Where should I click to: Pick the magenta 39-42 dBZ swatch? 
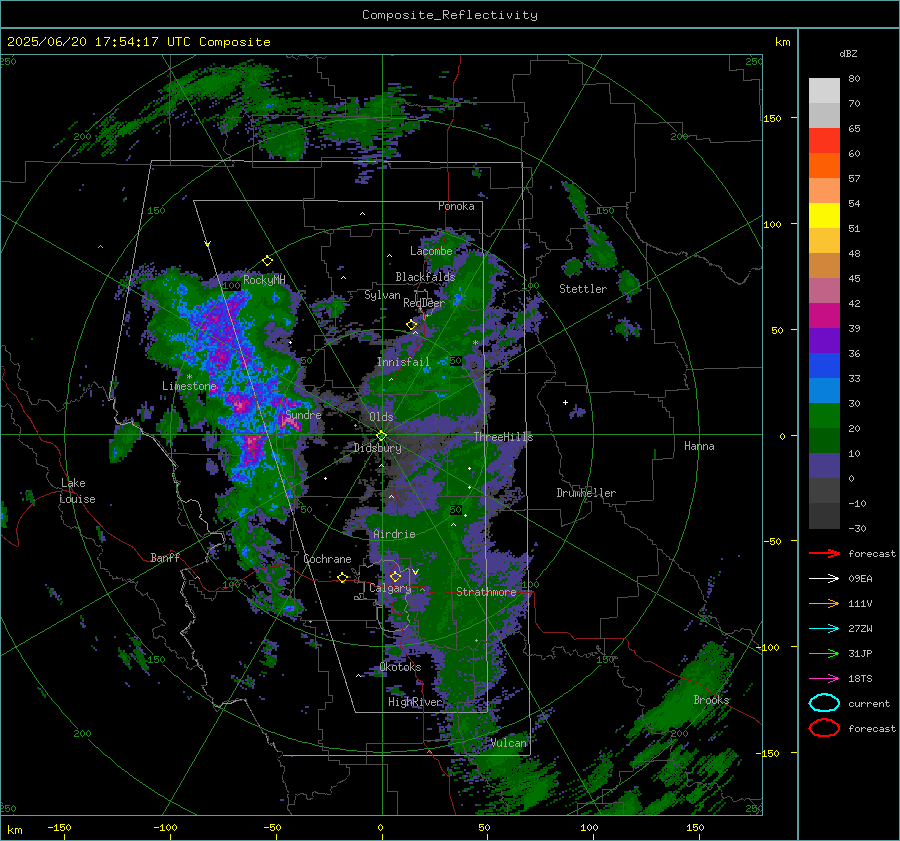point(824,316)
